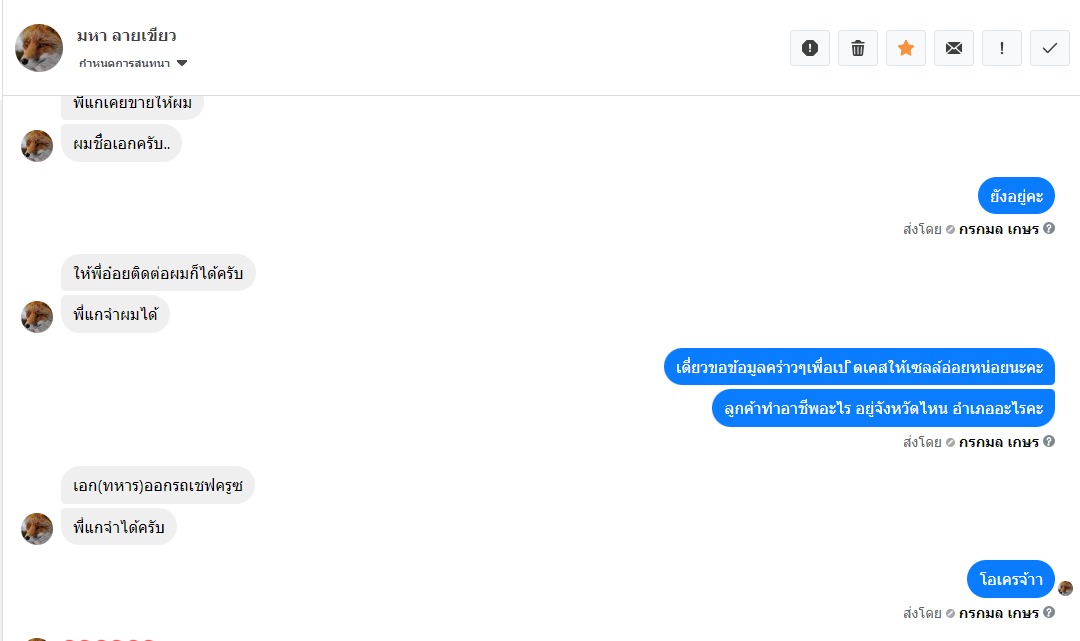
Task: Open sender กรกมล เกษร under ยังอยู่คะ
Action: (x=998, y=229)
